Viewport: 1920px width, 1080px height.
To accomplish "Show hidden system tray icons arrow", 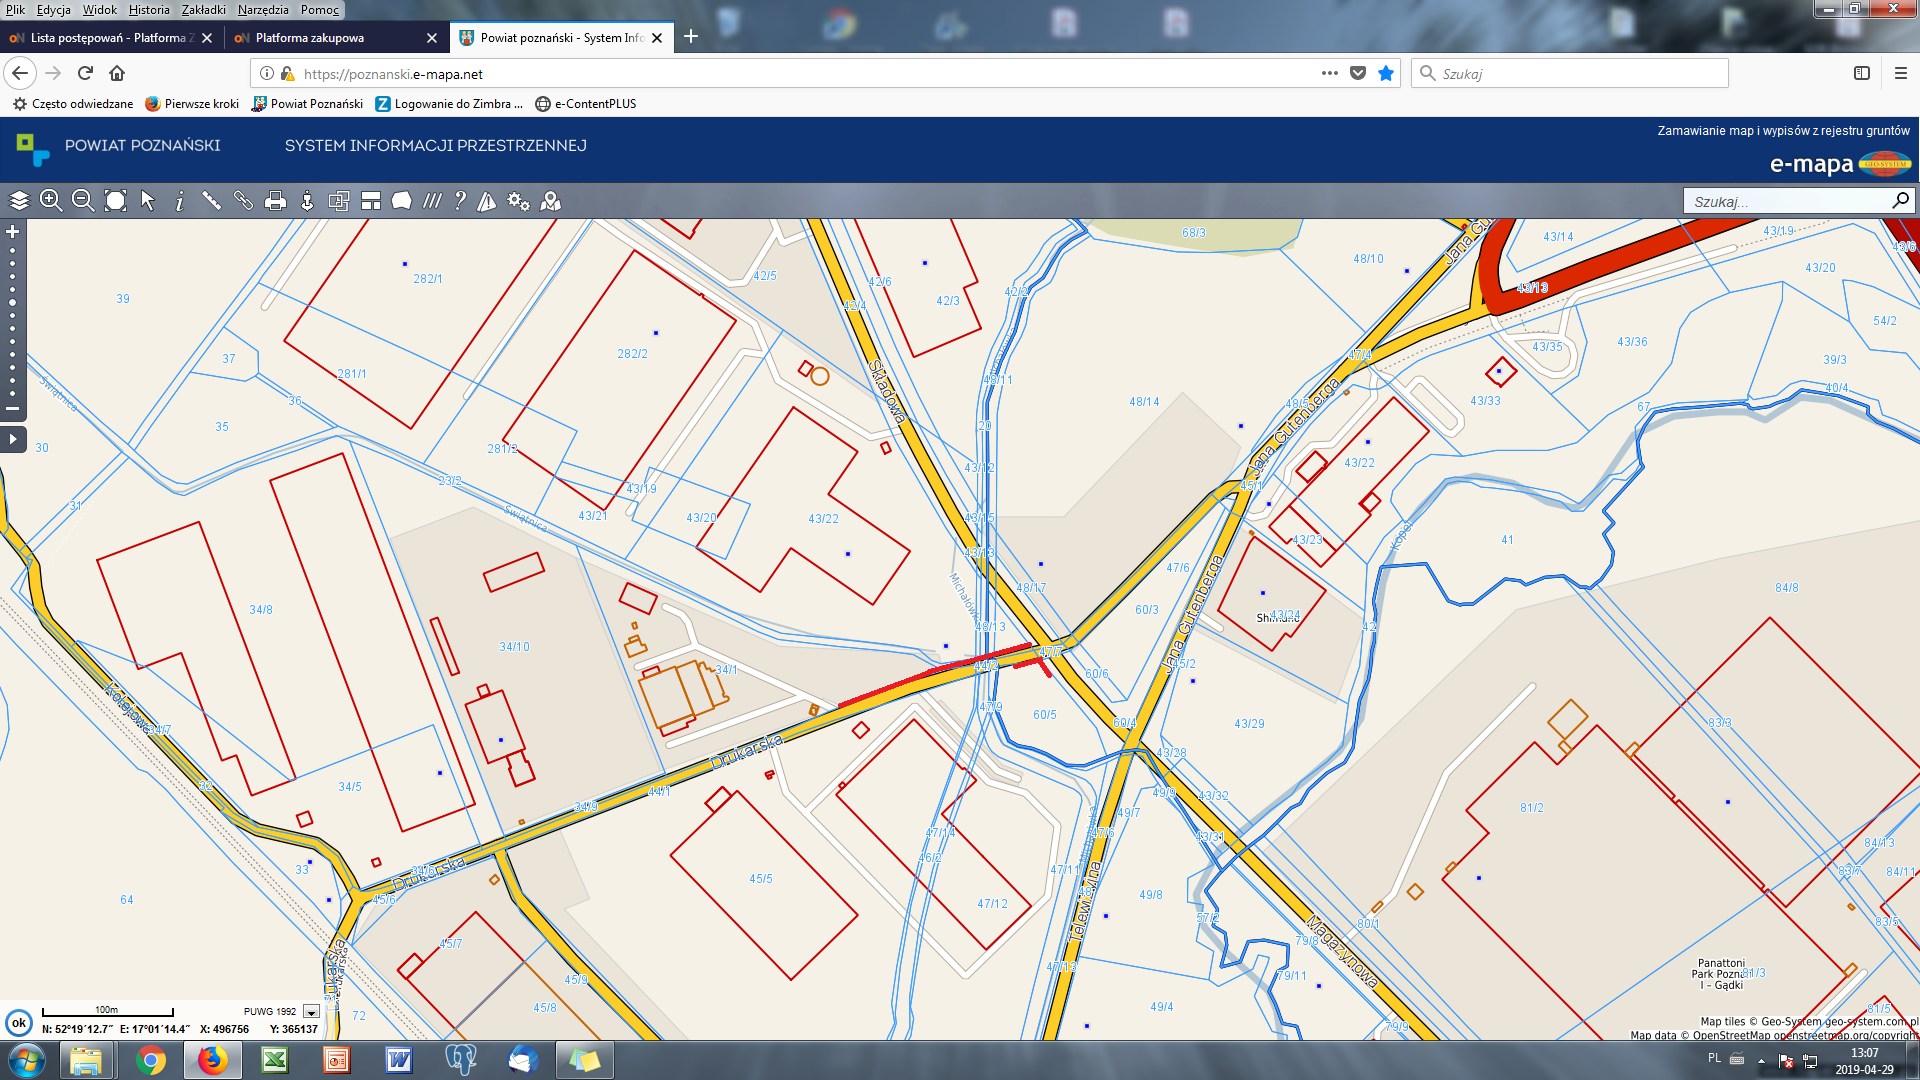I will coord(1761,1061).
